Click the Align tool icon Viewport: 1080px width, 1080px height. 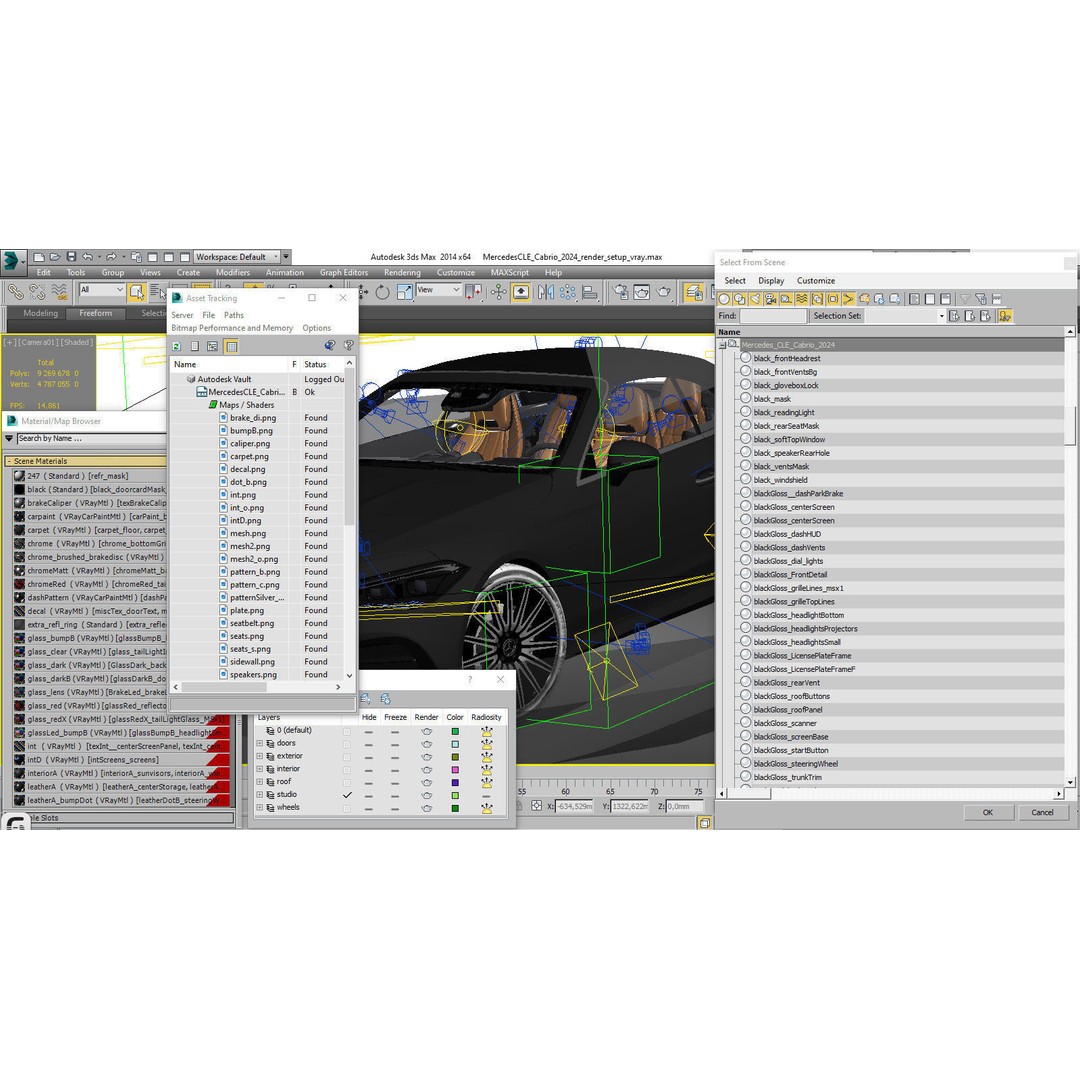pos(590,292)
